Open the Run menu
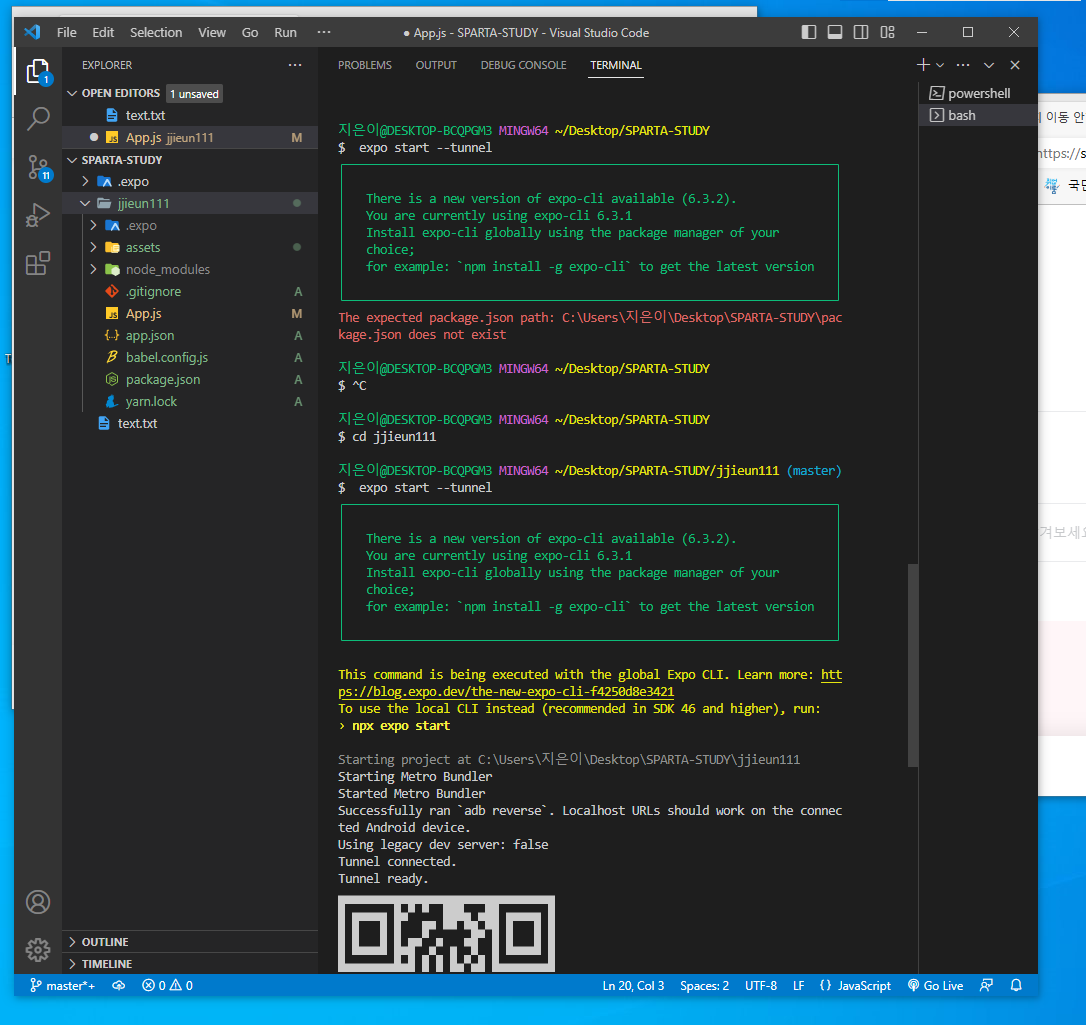 (x=285, y=33)
